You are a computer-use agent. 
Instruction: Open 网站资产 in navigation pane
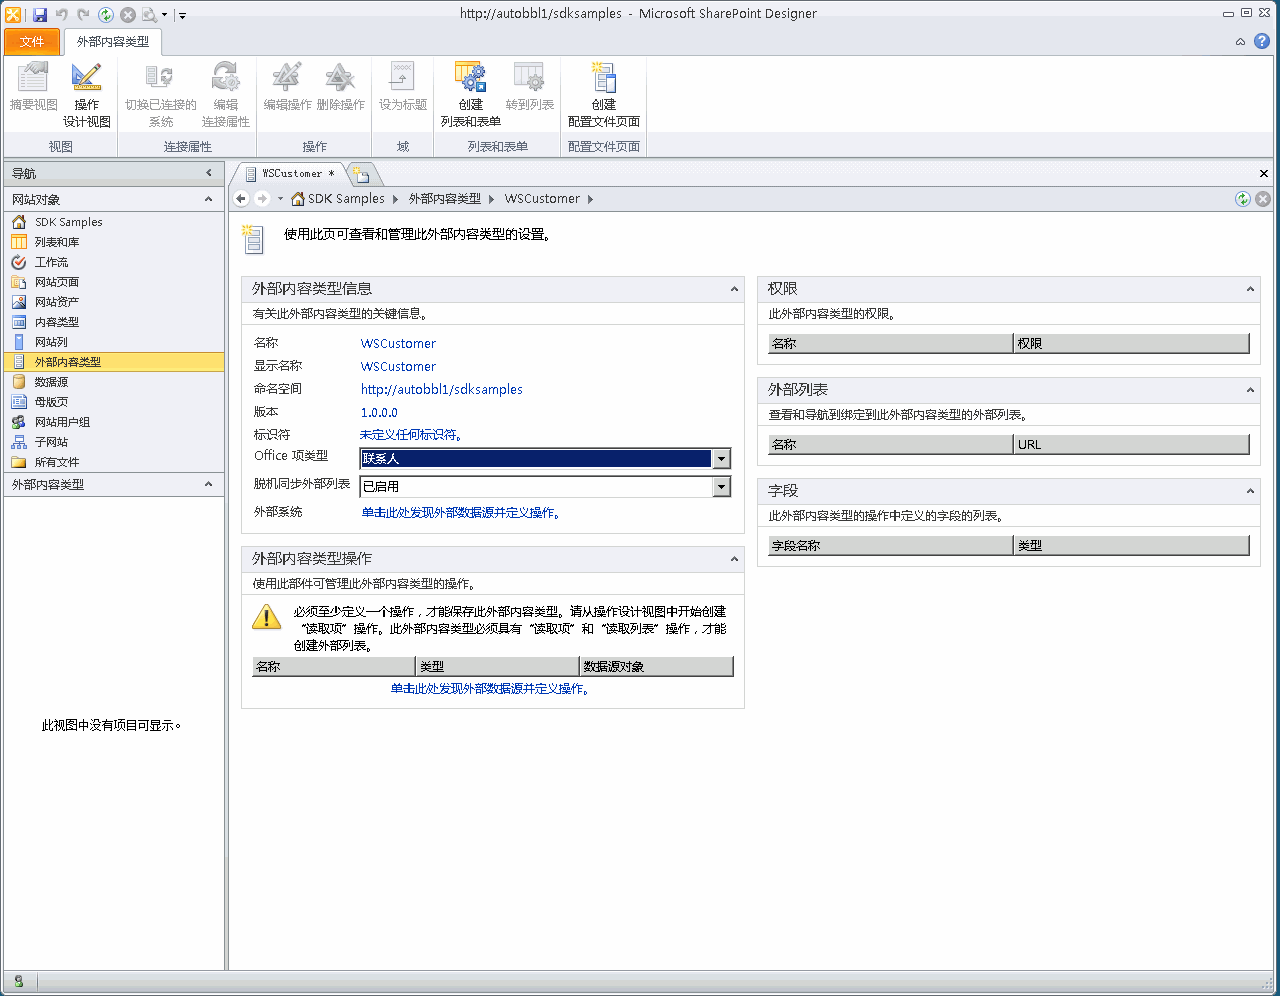(x=57, y=302)
